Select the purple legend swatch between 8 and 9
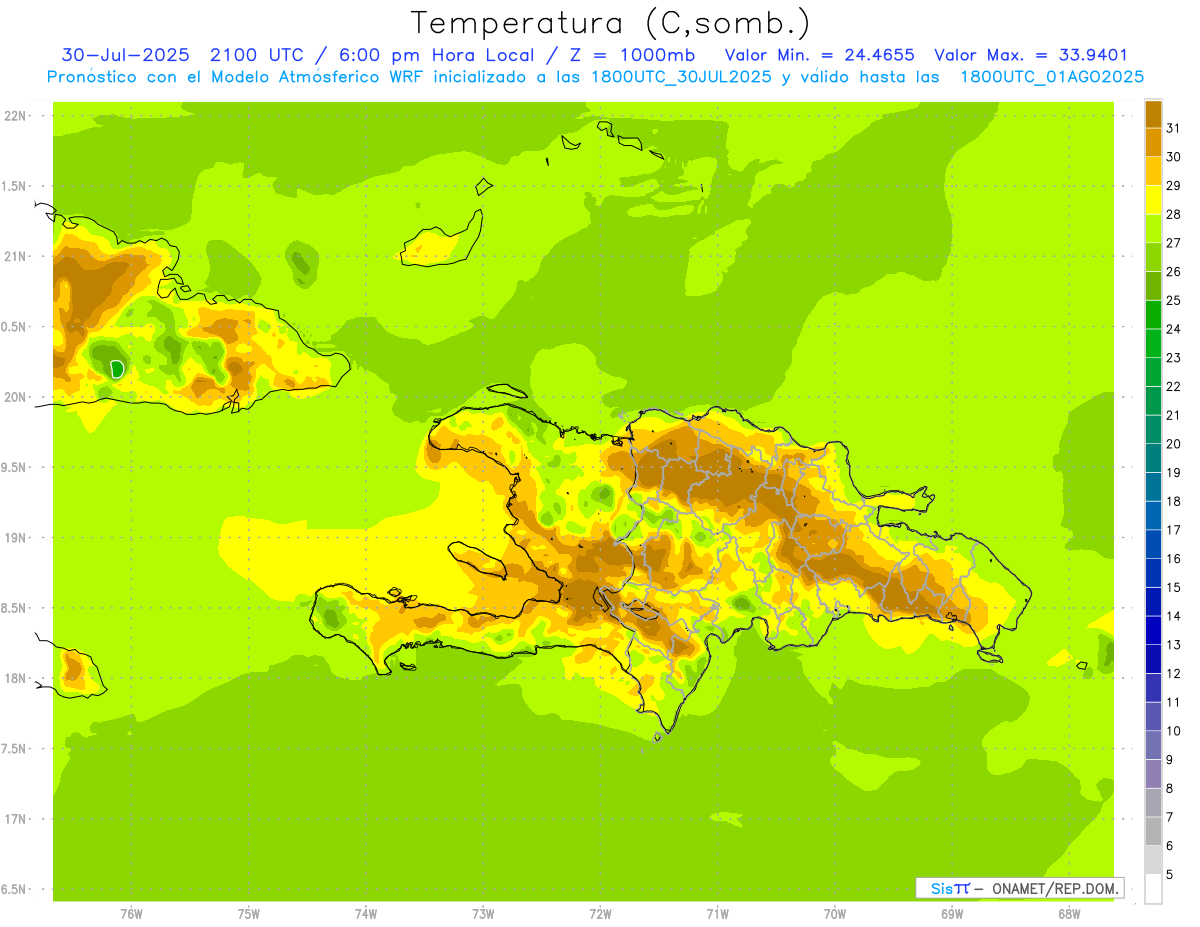1200x927 pixels. 1153,774
